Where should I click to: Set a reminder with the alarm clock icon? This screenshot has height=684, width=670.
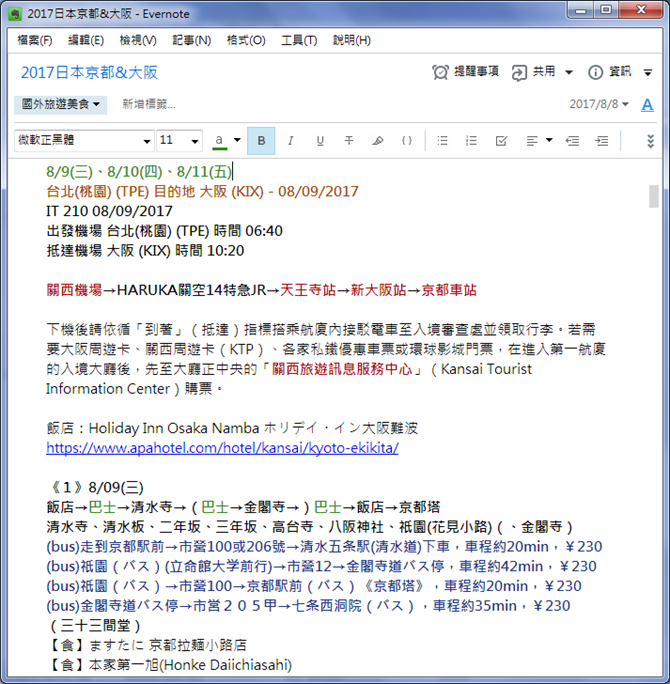[440, 72]
